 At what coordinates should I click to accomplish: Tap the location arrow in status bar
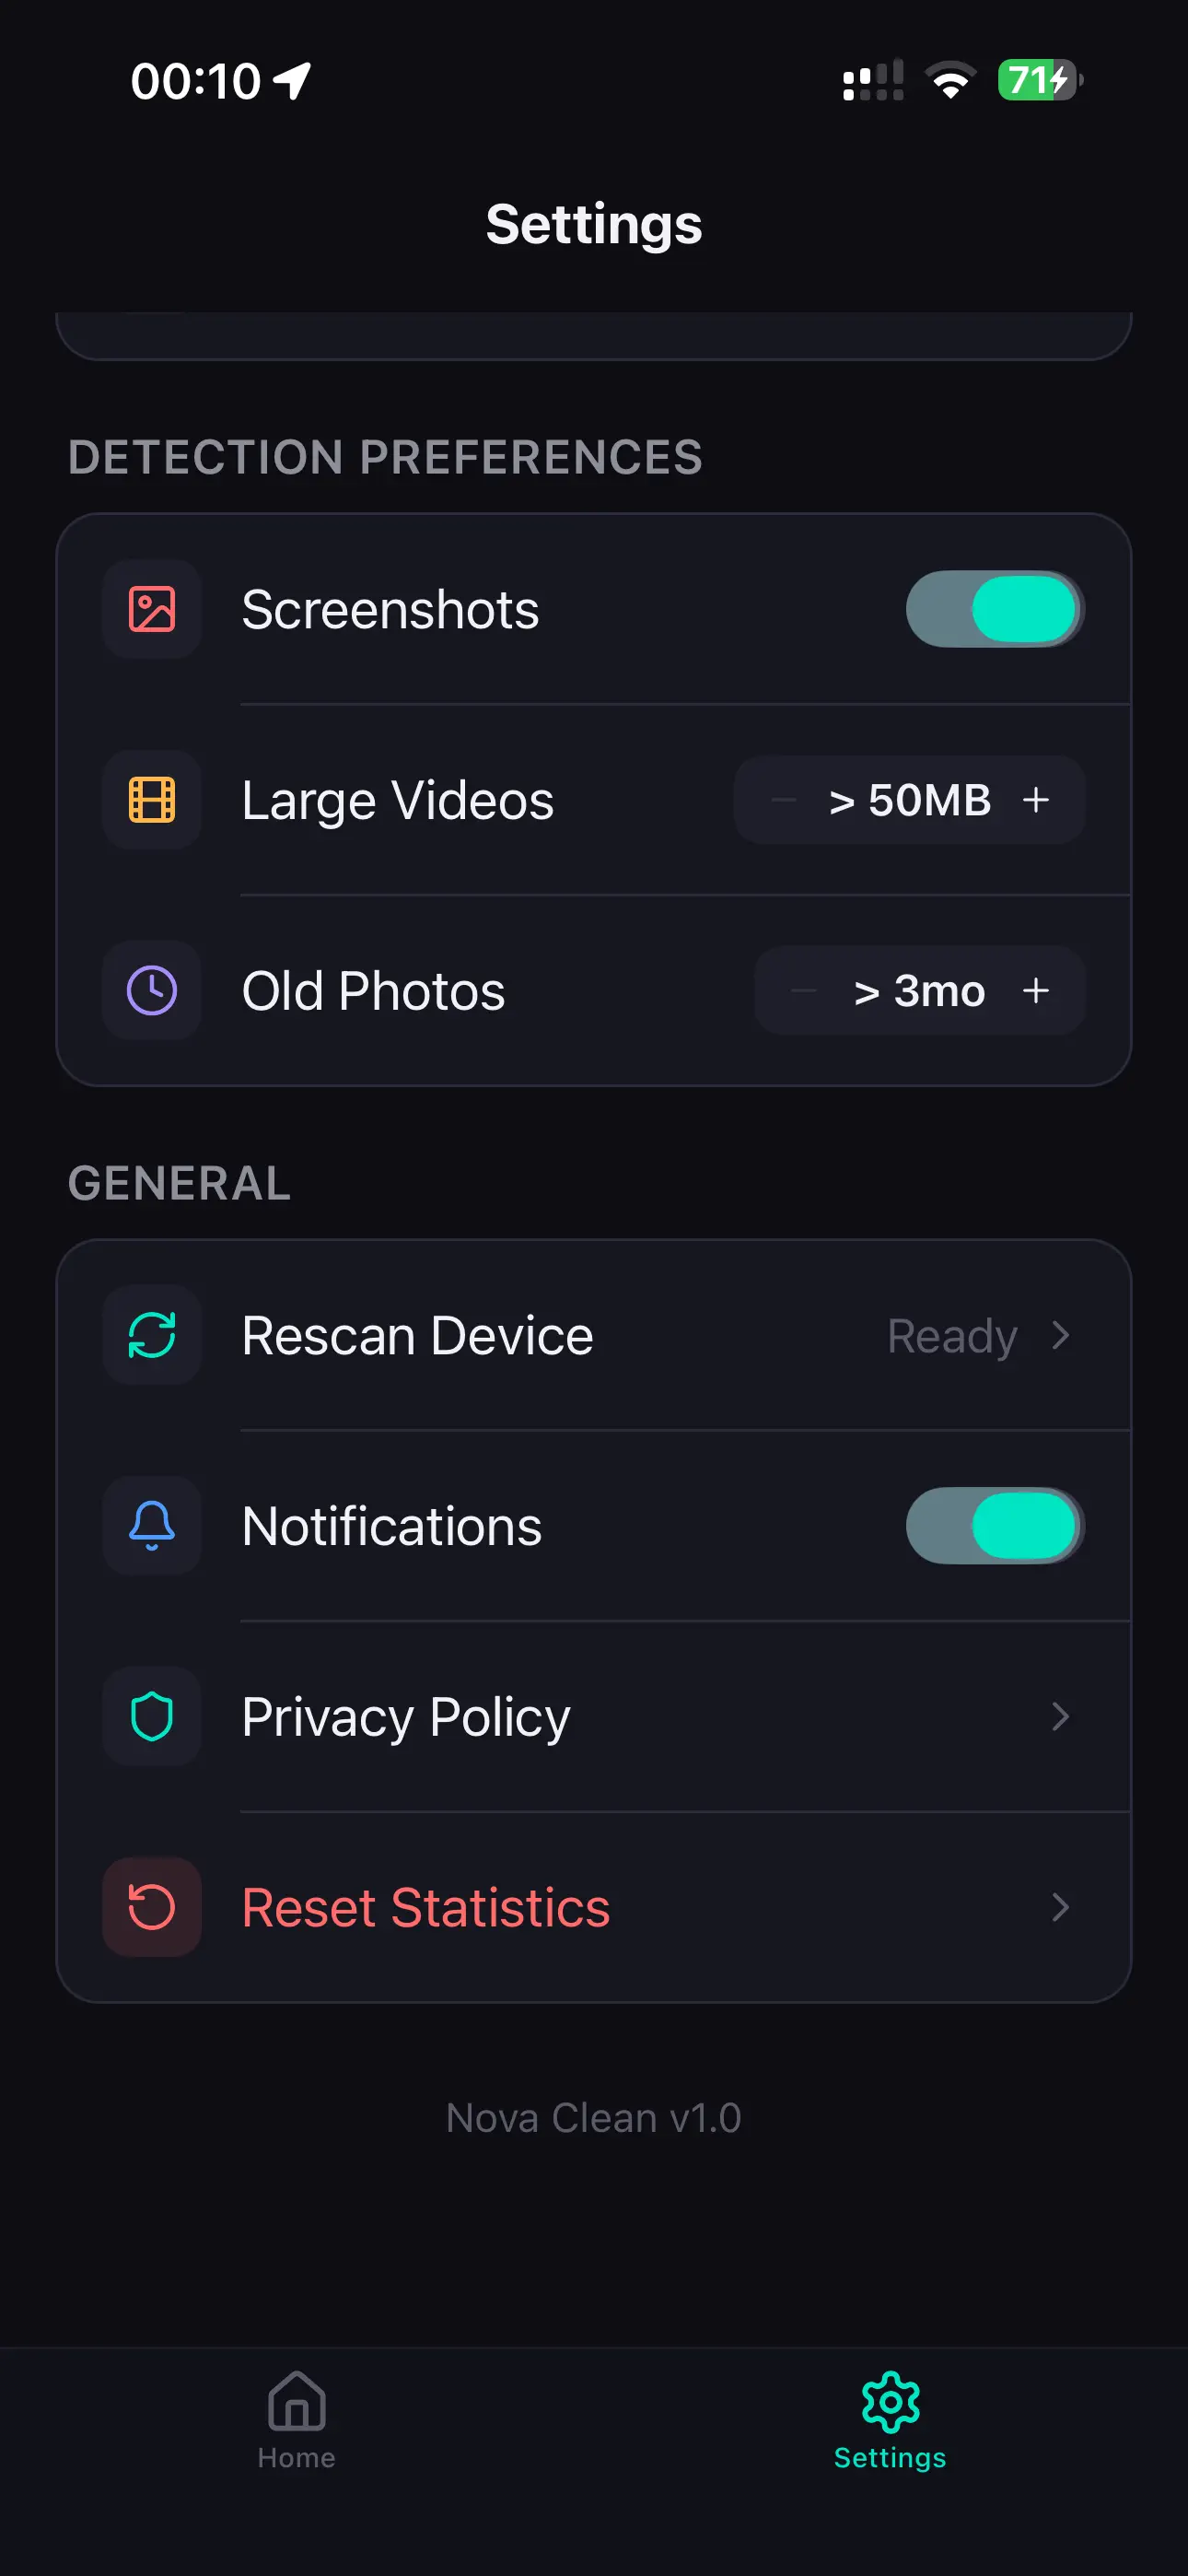292,81
